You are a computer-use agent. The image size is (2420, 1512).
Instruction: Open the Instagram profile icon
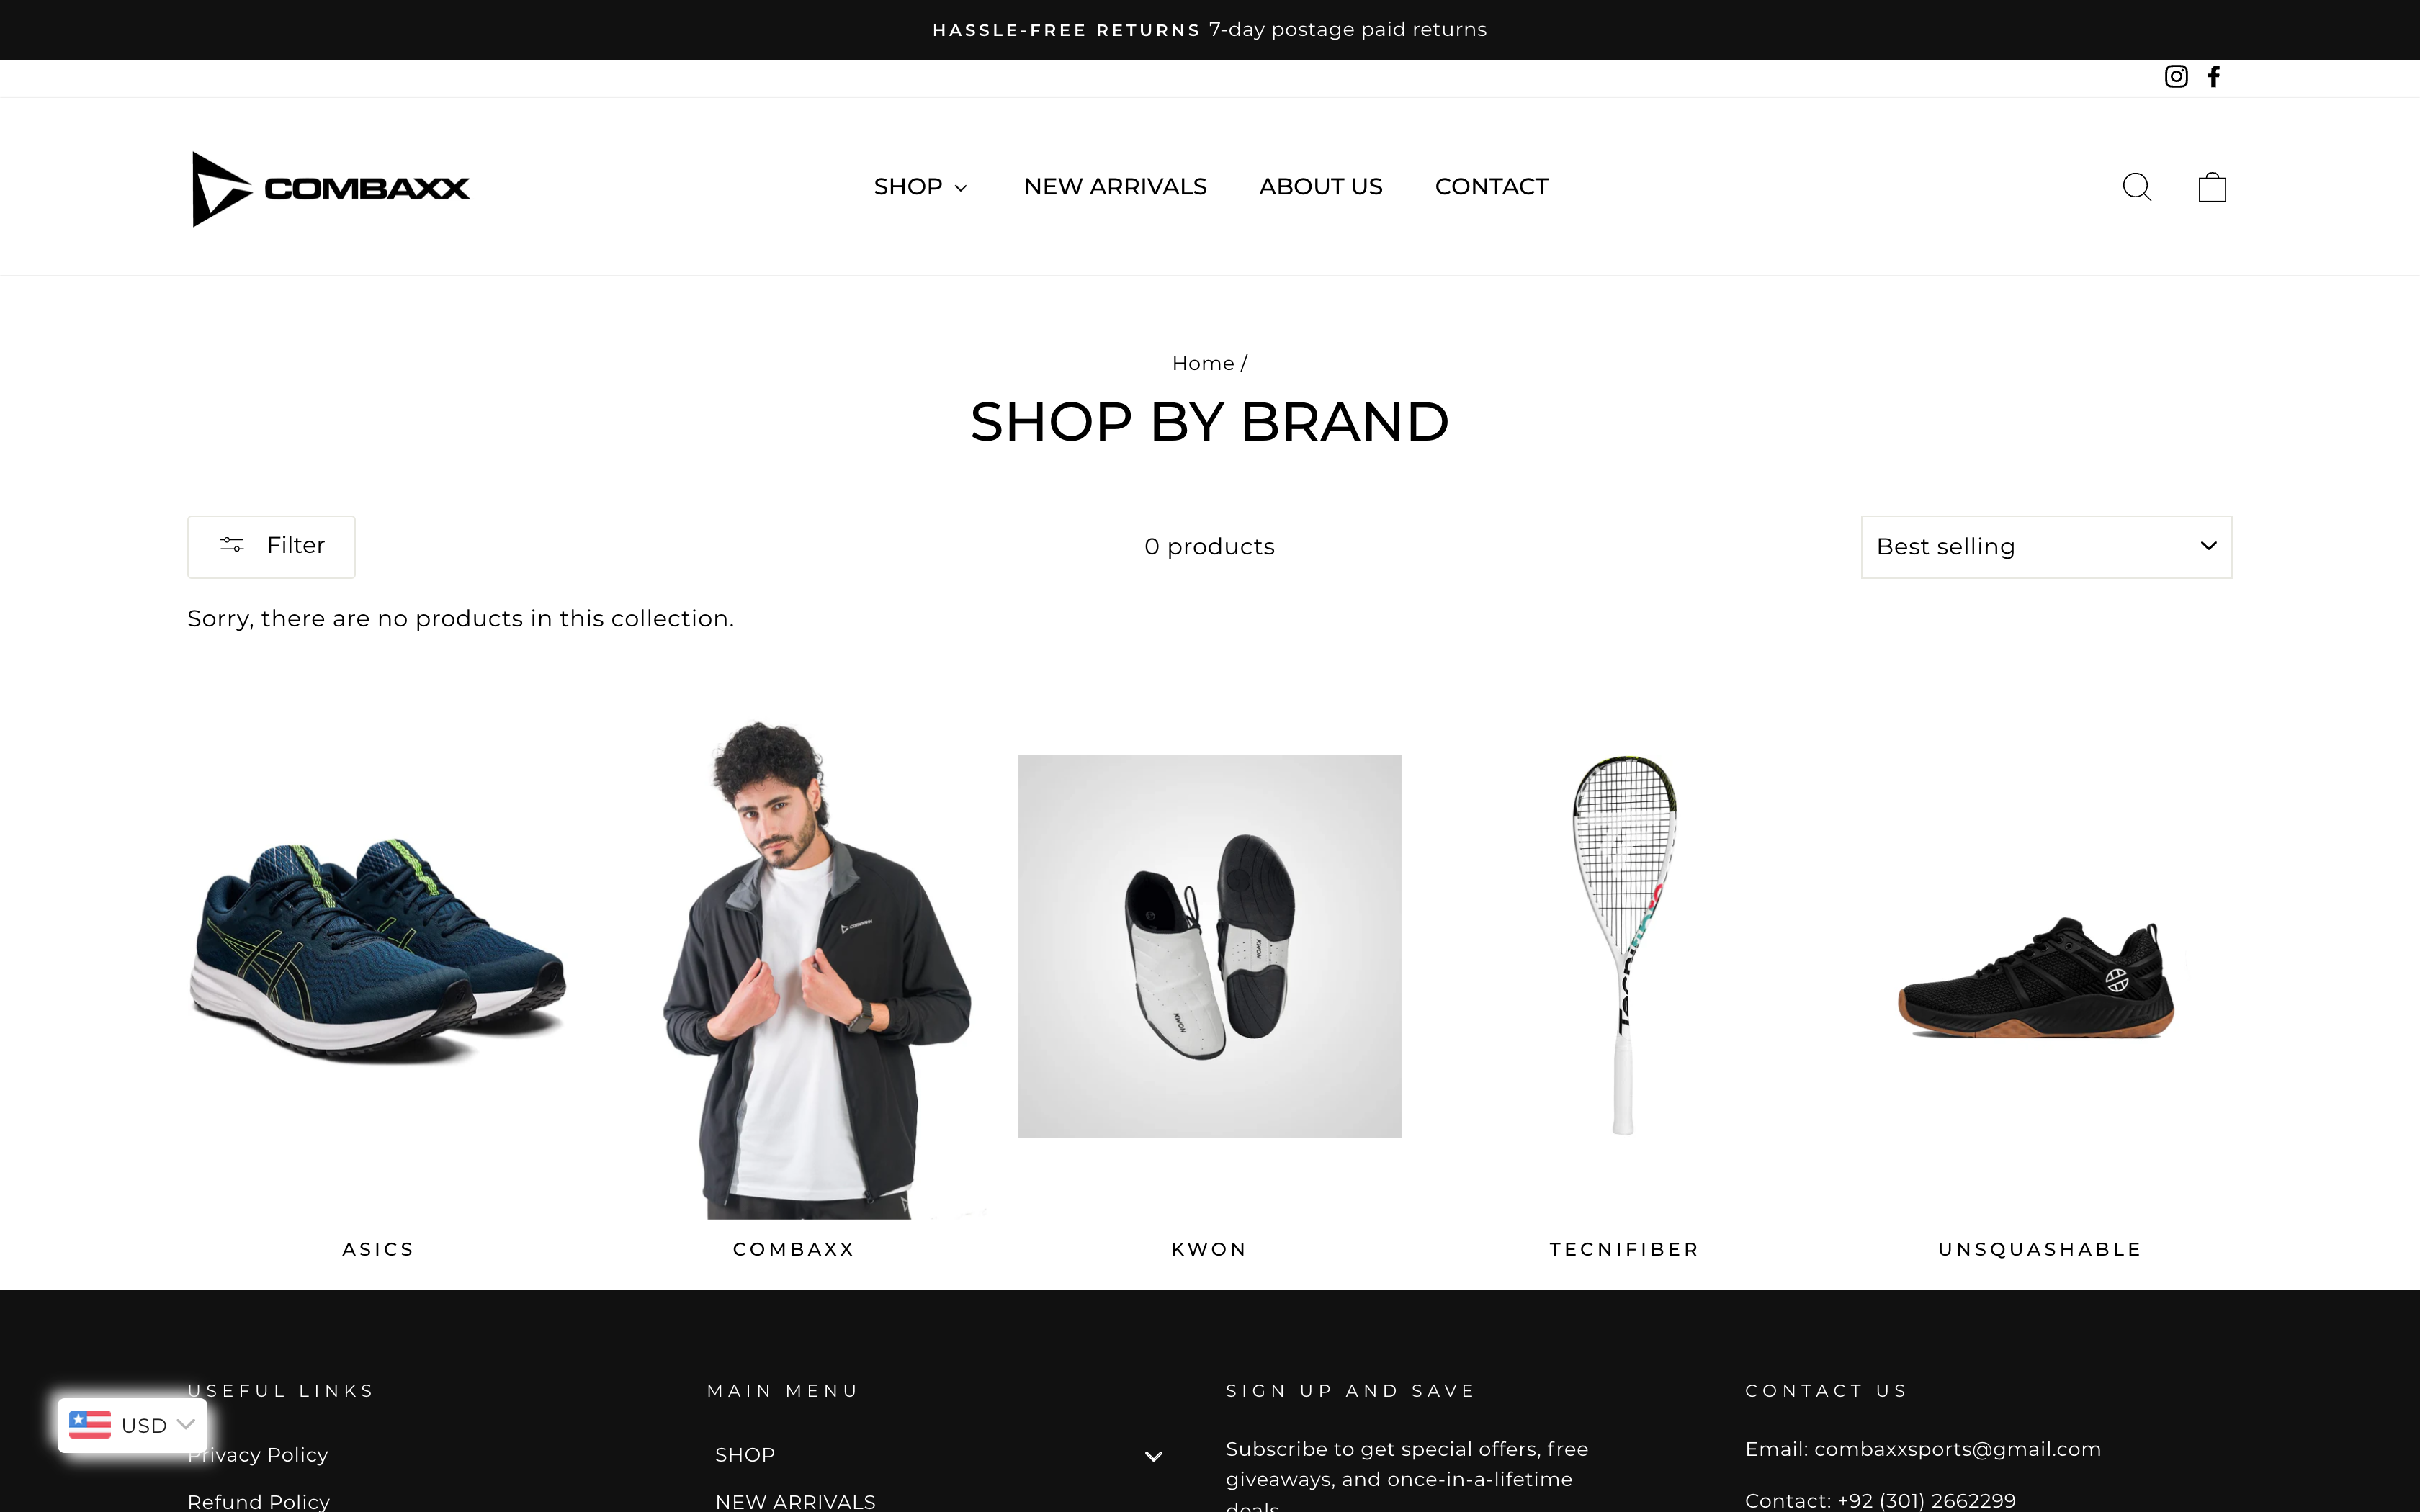2176,77
